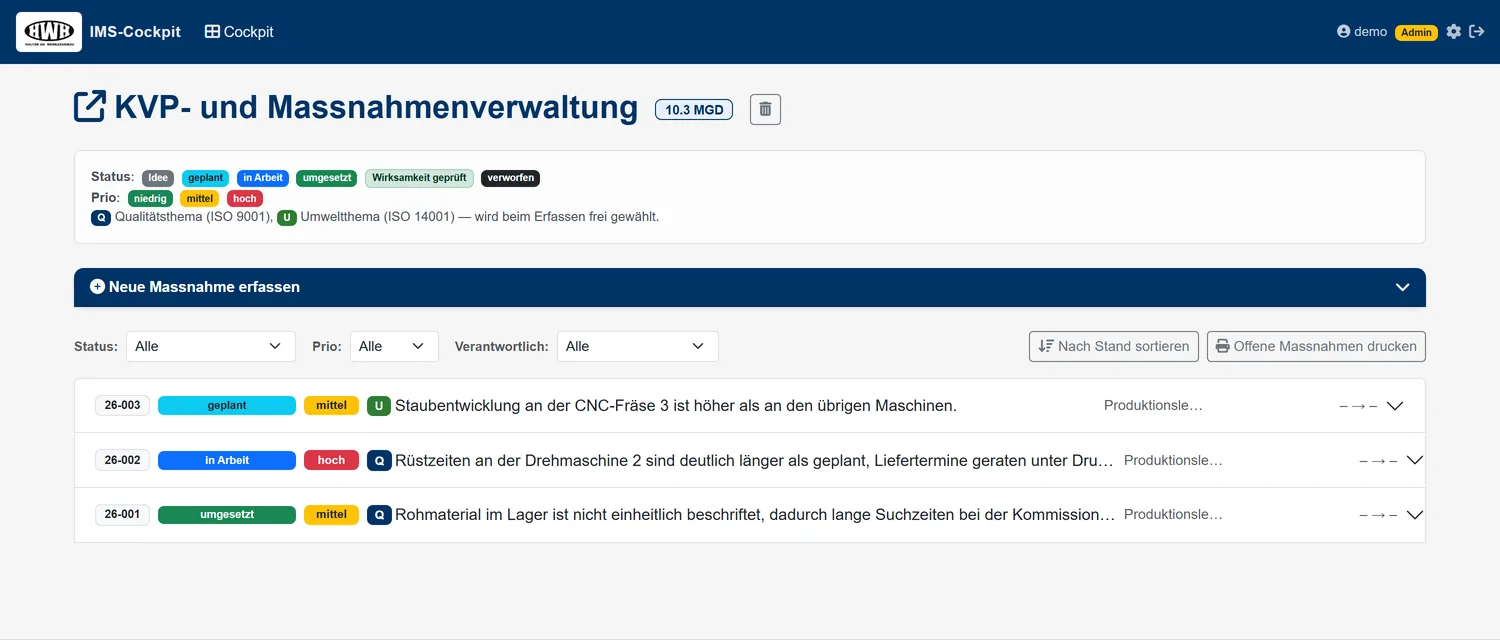Screen dimensions: 1500x640
Task: Click the 26-002 ID badge
Action: pos(122,460)
